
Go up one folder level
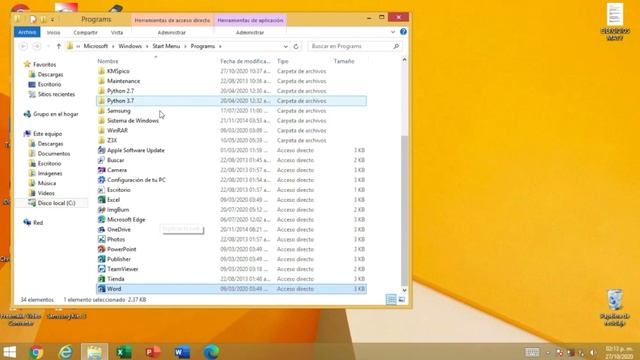pyautogui.click(x=59, y=47)
